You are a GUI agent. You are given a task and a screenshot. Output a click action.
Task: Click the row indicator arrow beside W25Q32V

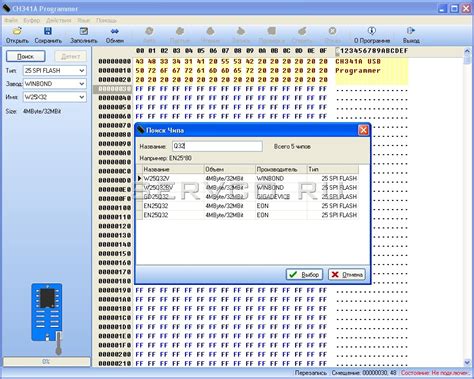[x=139, y=178]
